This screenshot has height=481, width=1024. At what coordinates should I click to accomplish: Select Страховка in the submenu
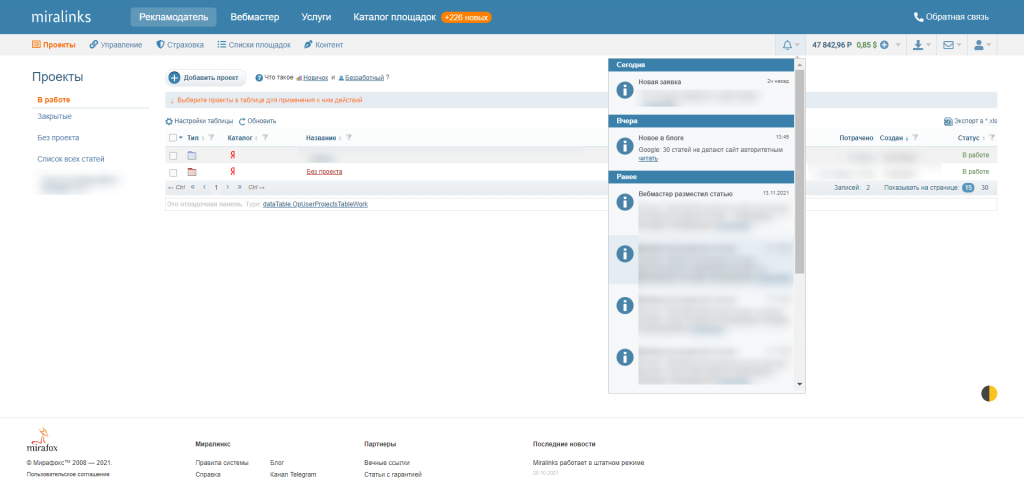[180, 45]
